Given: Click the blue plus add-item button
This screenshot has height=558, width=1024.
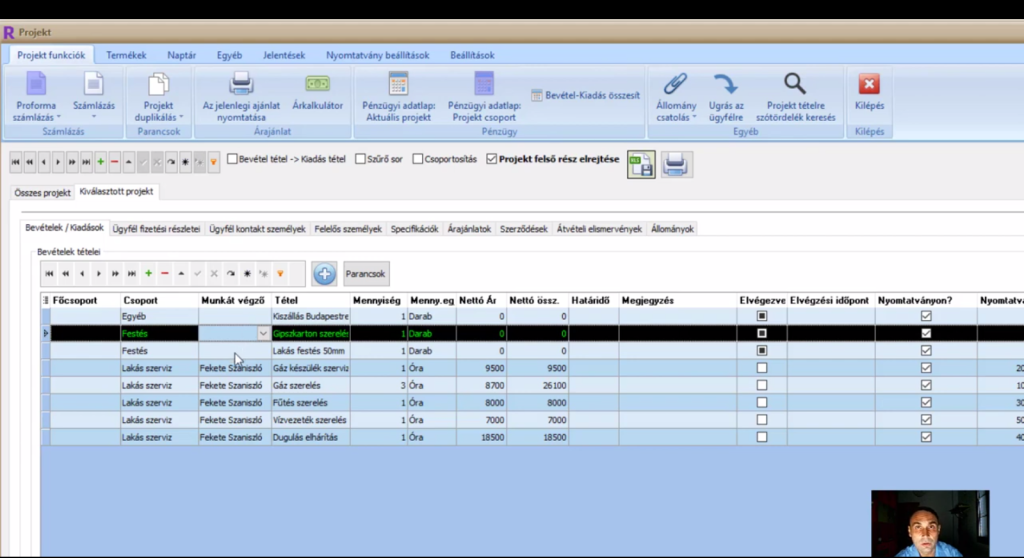Looking at the screenshot, I should pyautogui.click(x=324, y=273).
